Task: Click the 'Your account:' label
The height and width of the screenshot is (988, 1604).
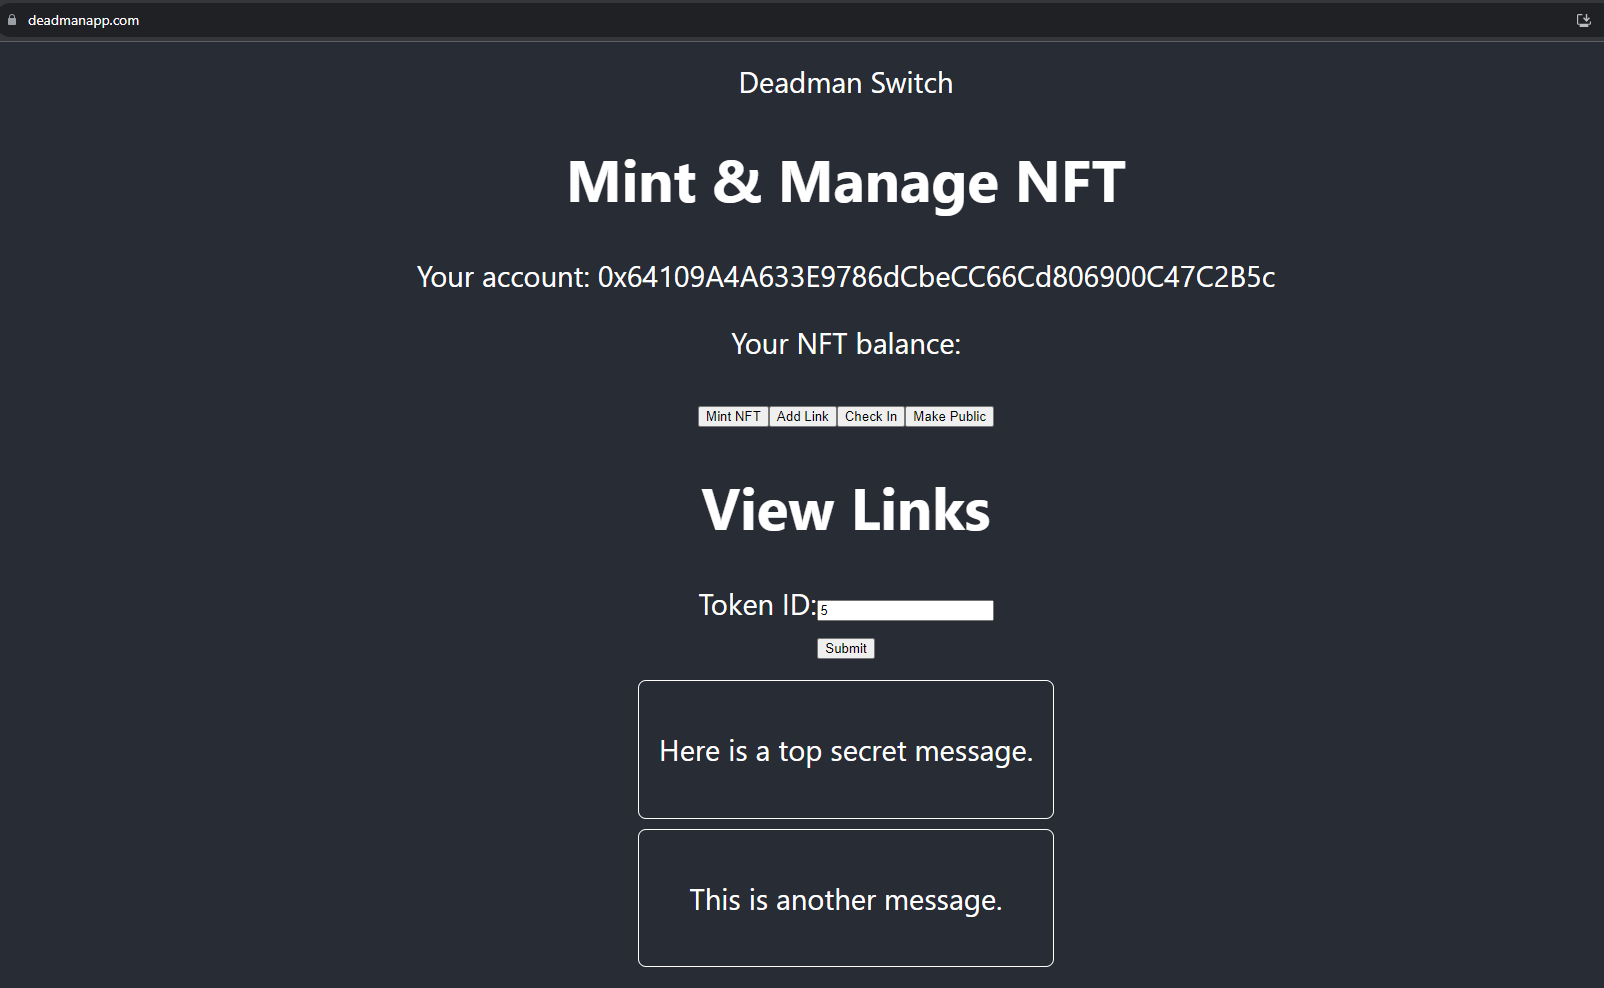Action: (503, 277)
